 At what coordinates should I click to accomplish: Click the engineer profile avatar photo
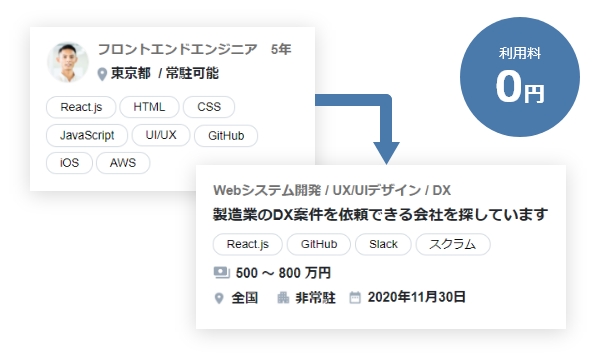pos(68,62)
